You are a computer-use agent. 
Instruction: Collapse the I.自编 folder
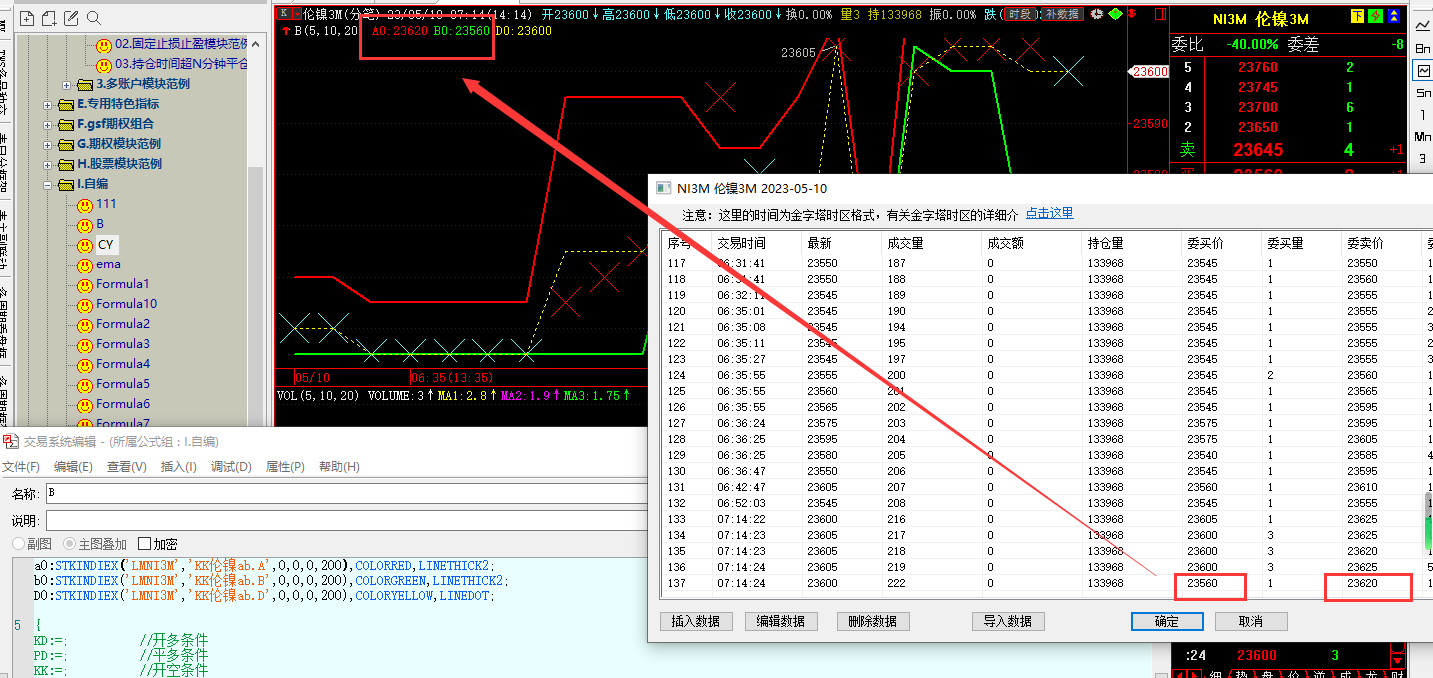[49, 184]
